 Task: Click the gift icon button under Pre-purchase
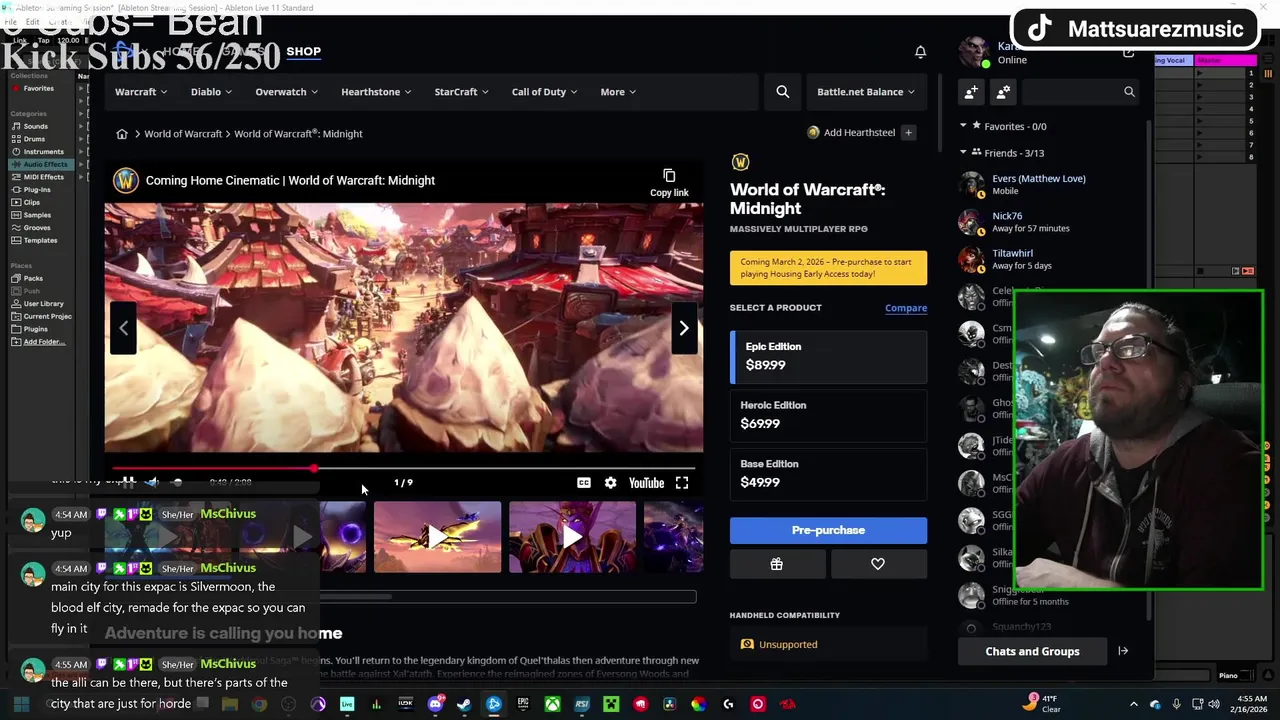(x=777, y=564)
